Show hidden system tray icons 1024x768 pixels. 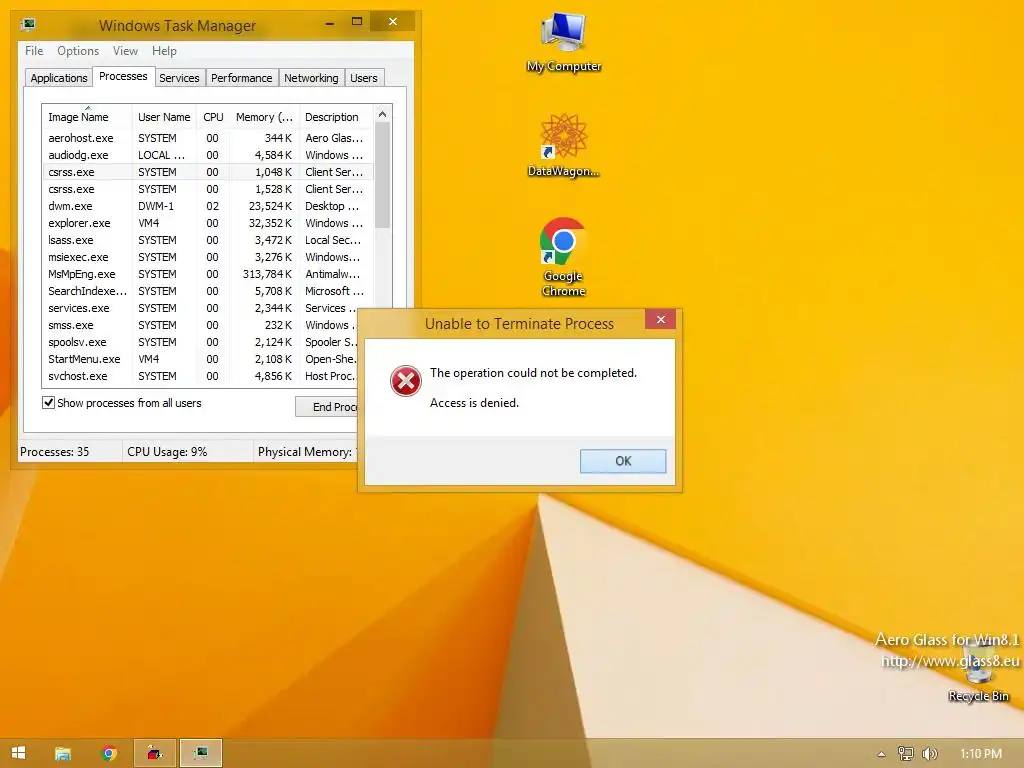881,754
